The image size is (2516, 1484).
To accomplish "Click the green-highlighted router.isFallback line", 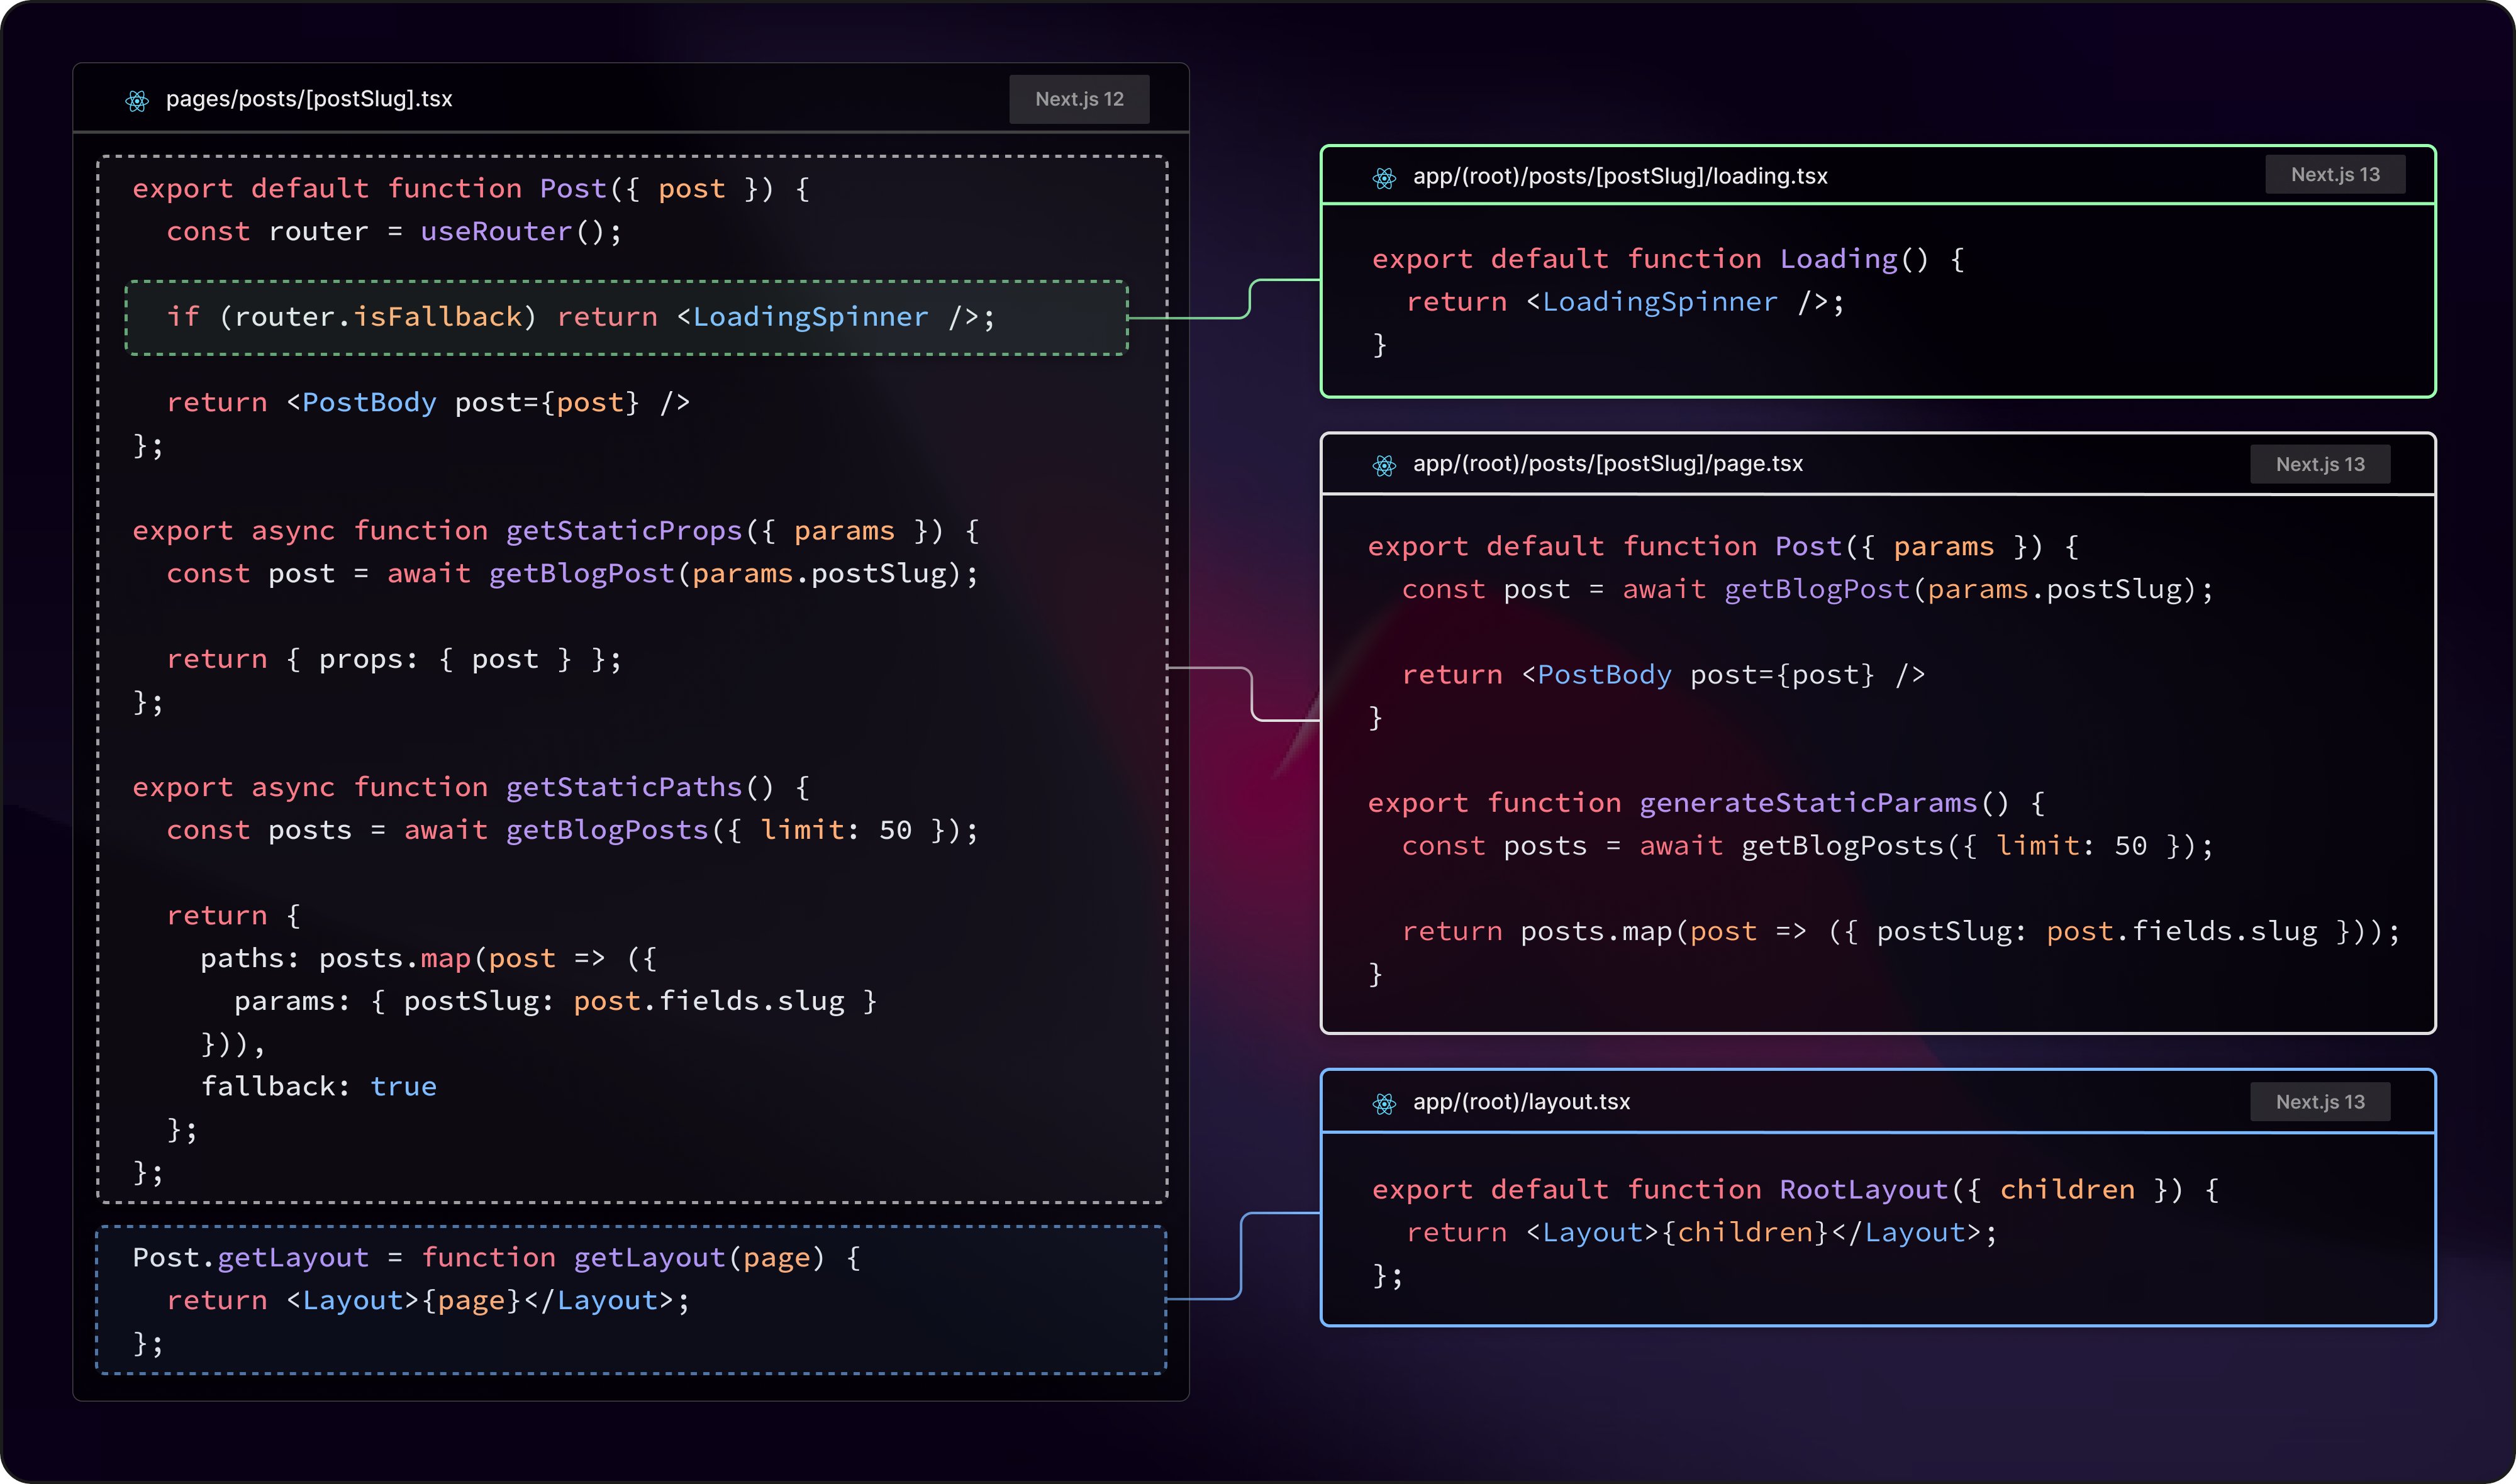I will (x=580, y=317).
